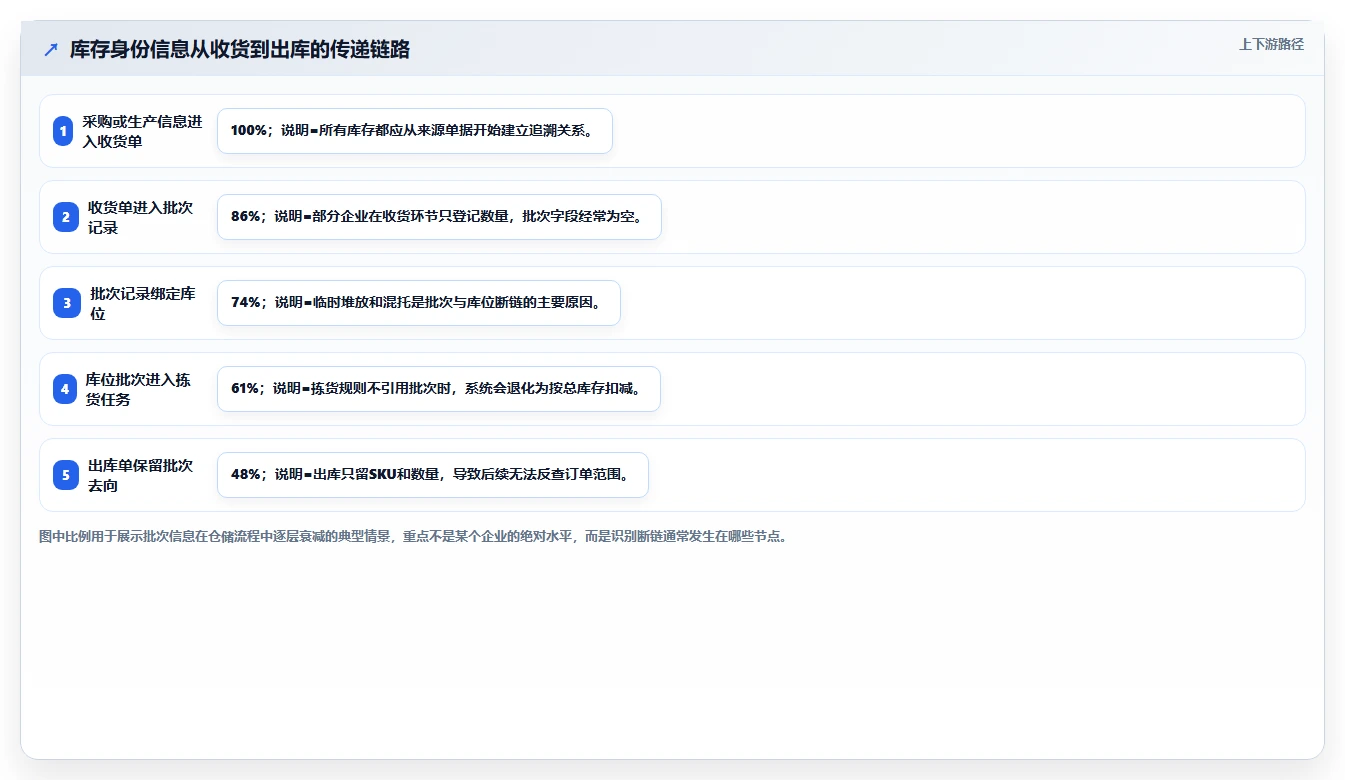1345x780 pixels.
Task: Click the footnote starting with 图中比例用于展示
Action: click(x=414, y=536)
